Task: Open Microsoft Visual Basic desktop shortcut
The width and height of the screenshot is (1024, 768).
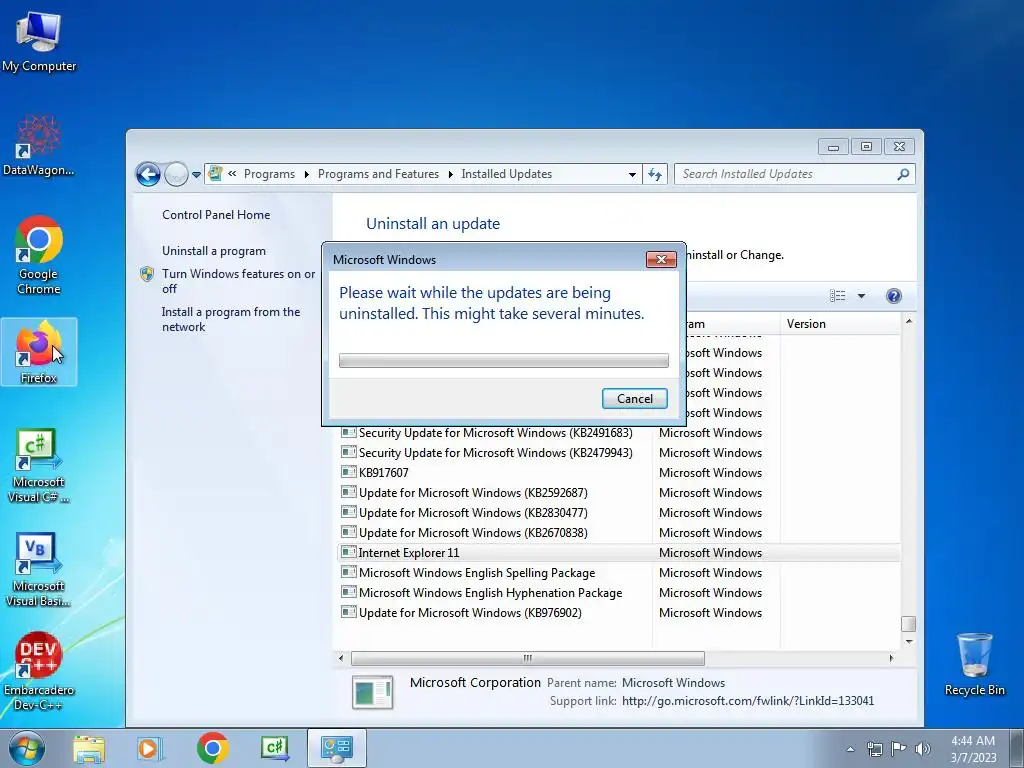Action: 39,569
